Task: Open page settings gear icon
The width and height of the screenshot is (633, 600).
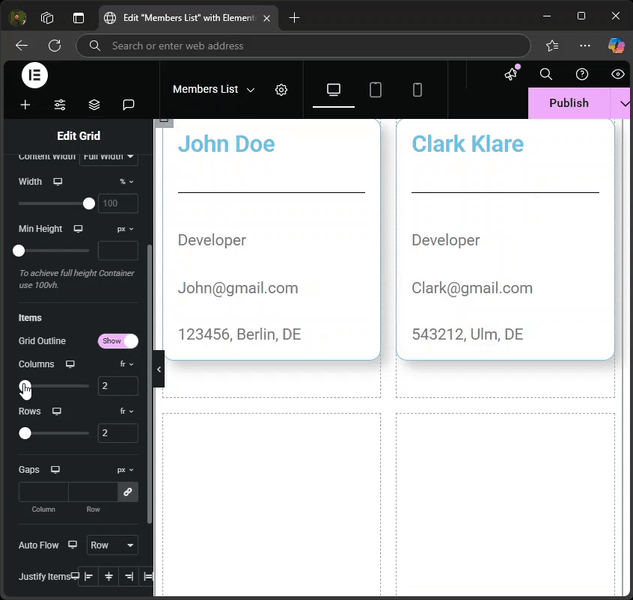Action: (x=281, y=90)
